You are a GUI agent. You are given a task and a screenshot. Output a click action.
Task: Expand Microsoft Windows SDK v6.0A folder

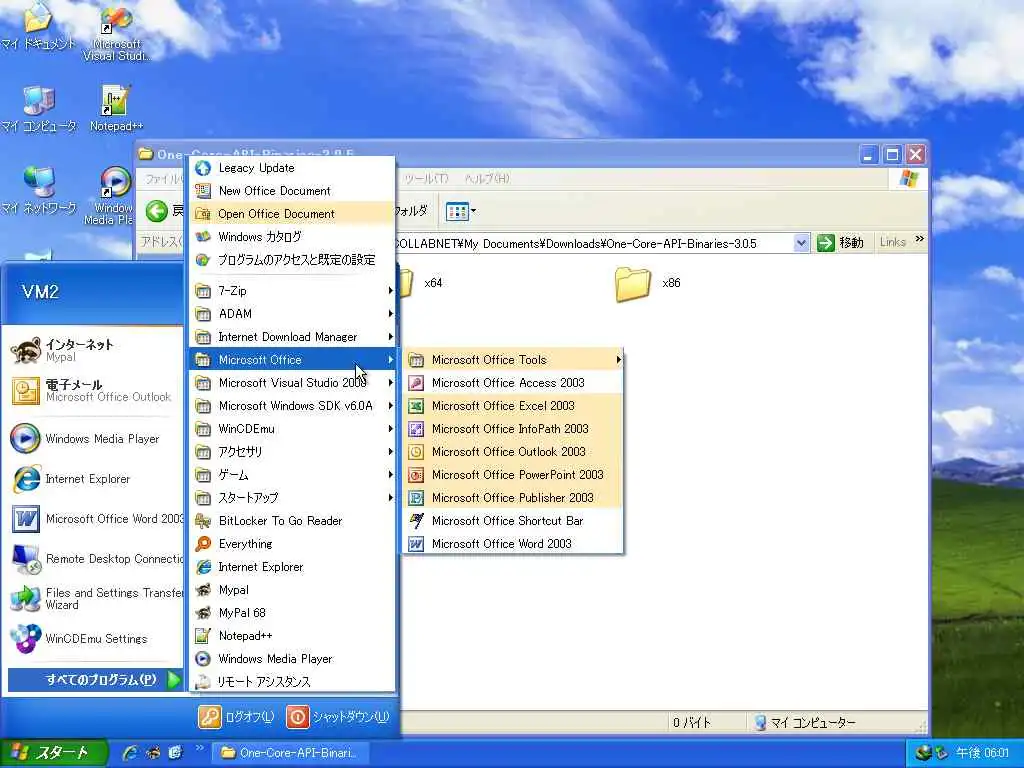[292, 406]
